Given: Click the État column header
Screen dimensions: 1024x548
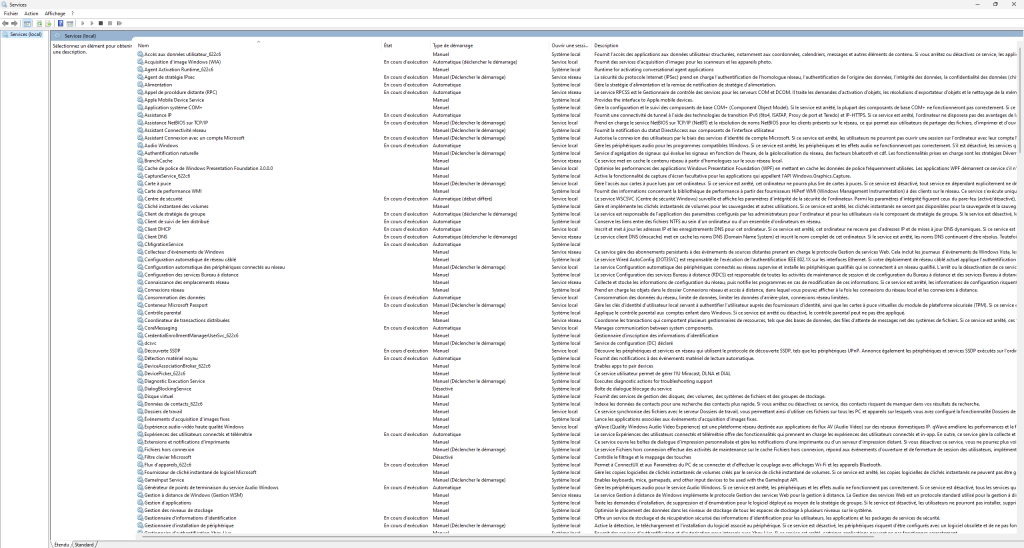Looking at the screenshot, I should (x=388, y=45).
